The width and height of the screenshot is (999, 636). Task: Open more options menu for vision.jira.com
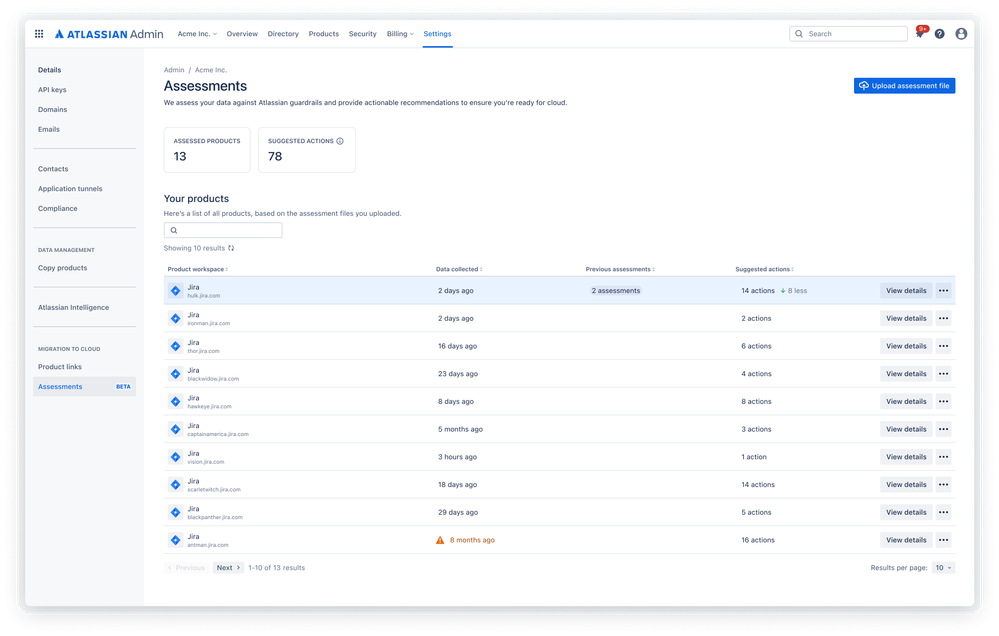pyautogui.click(x=944, y=457)
